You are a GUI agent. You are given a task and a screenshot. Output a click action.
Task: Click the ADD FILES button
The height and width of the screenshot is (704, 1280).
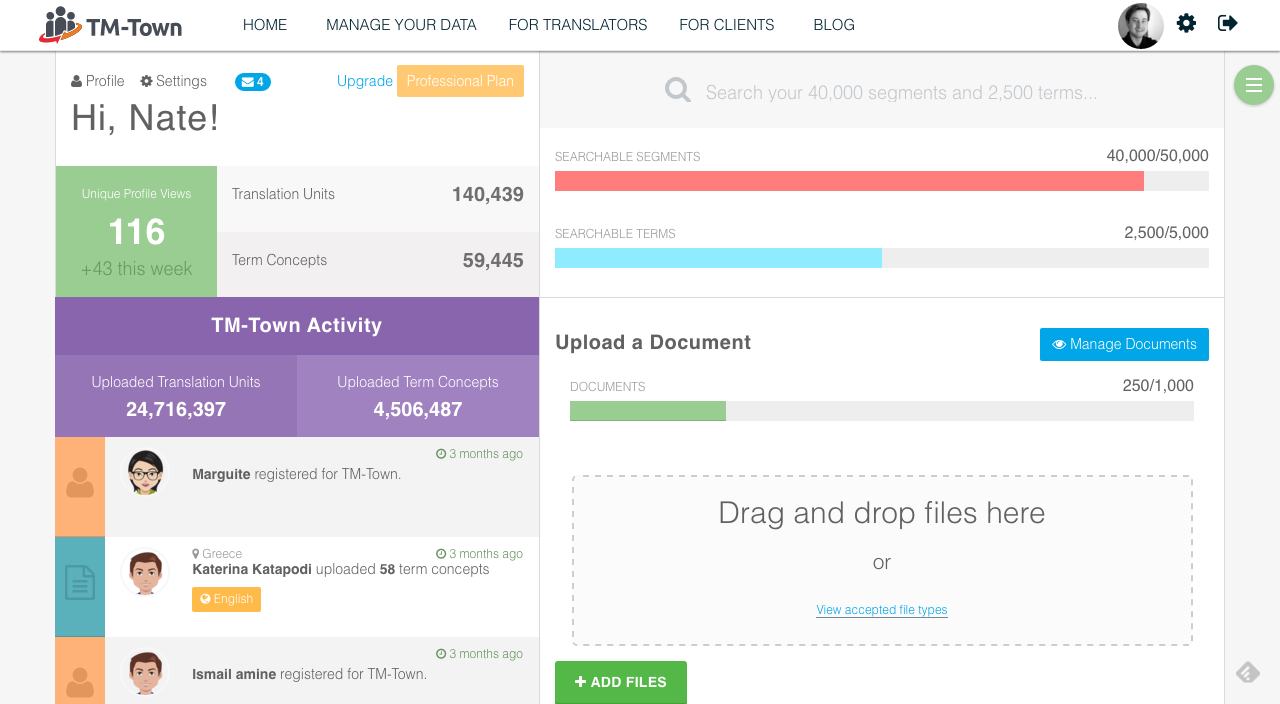(621, 682)
